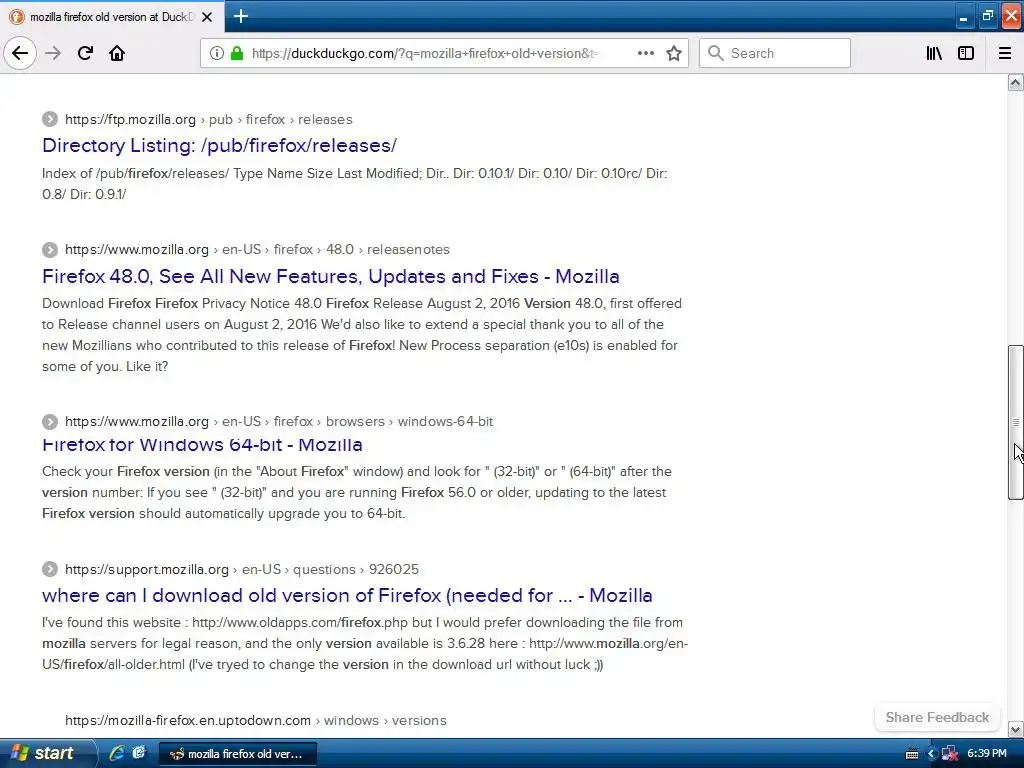Click the support.mozilla.org result round icon
The height and width of the screenshot is (768, 1024).
[x=50, y=569]
